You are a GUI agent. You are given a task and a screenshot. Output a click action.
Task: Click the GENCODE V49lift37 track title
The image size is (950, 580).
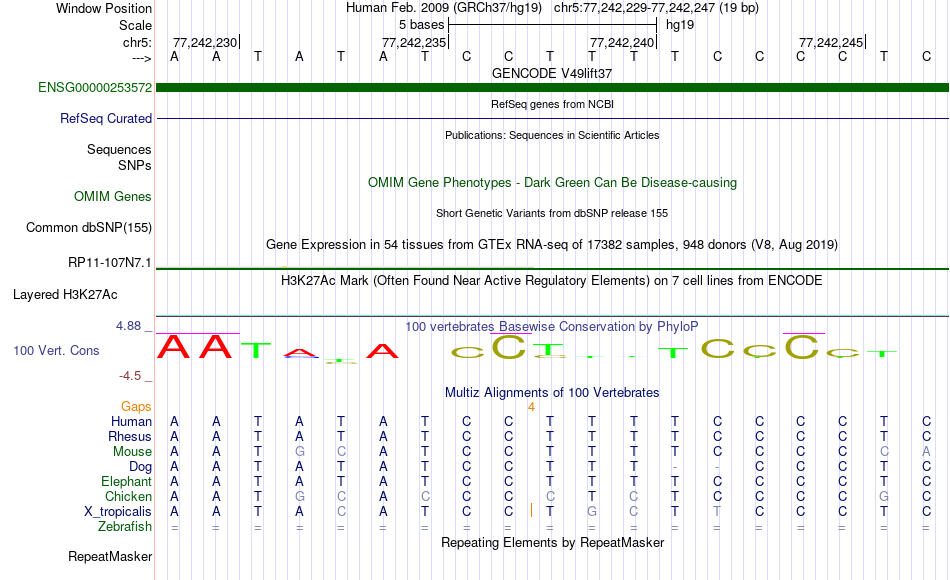(552, 73)
